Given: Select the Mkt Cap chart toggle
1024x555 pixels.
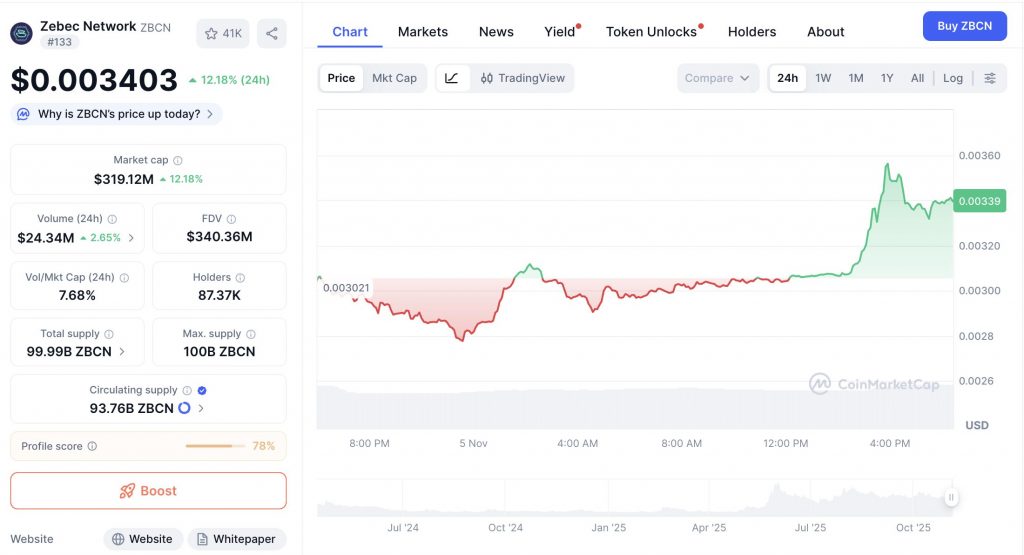Looking at the screenshot, I should coord(394,78).
